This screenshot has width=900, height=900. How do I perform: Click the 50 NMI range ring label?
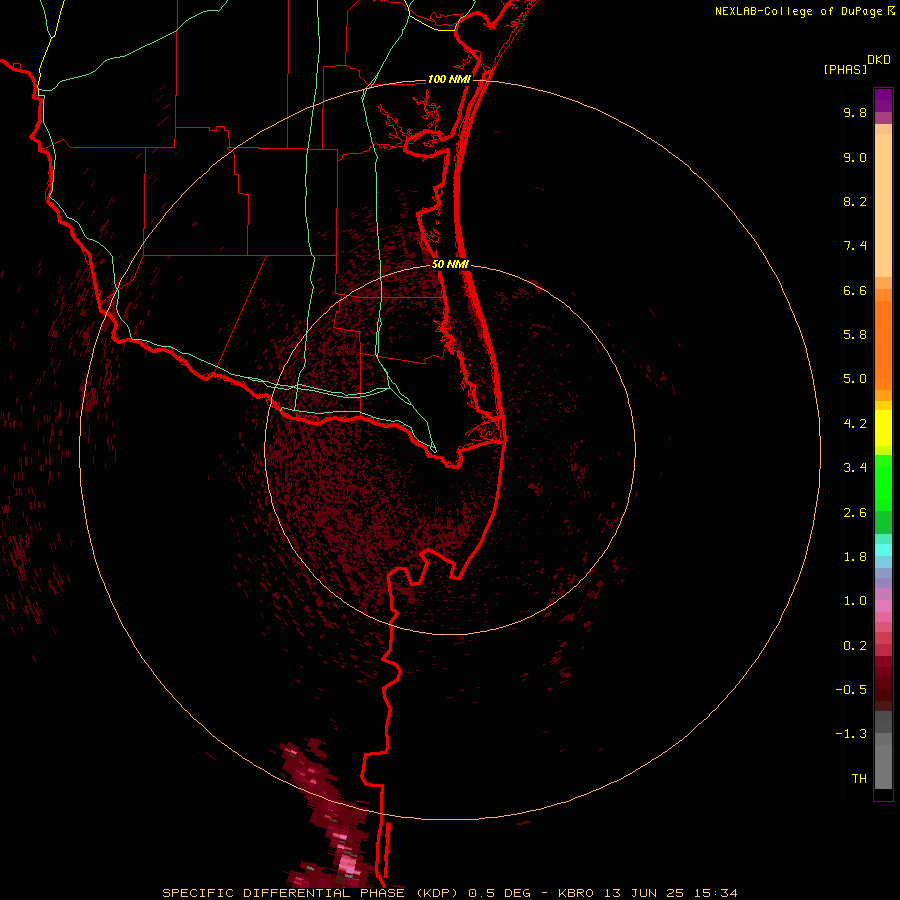tap(450, 264)
